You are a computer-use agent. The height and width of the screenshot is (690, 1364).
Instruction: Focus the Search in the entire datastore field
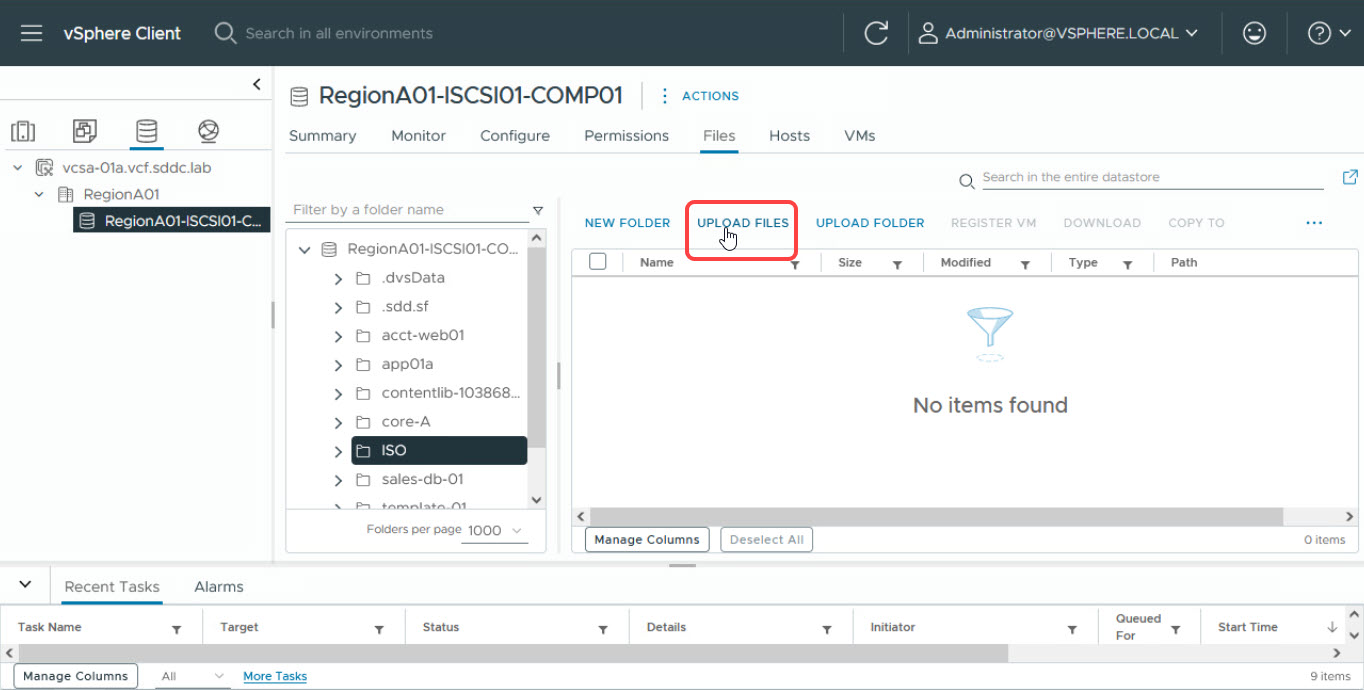[x=1152, y=177]
